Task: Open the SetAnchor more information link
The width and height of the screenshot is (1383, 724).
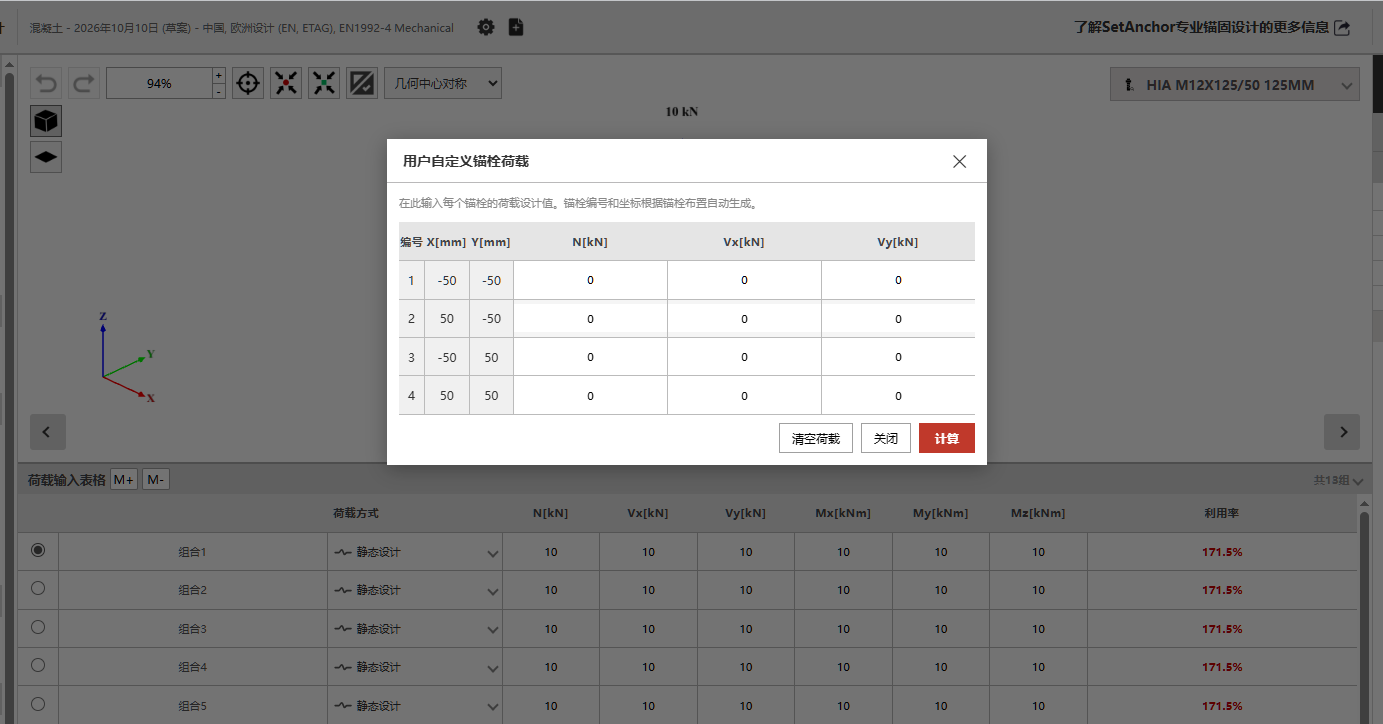Action: [1212, 27]
